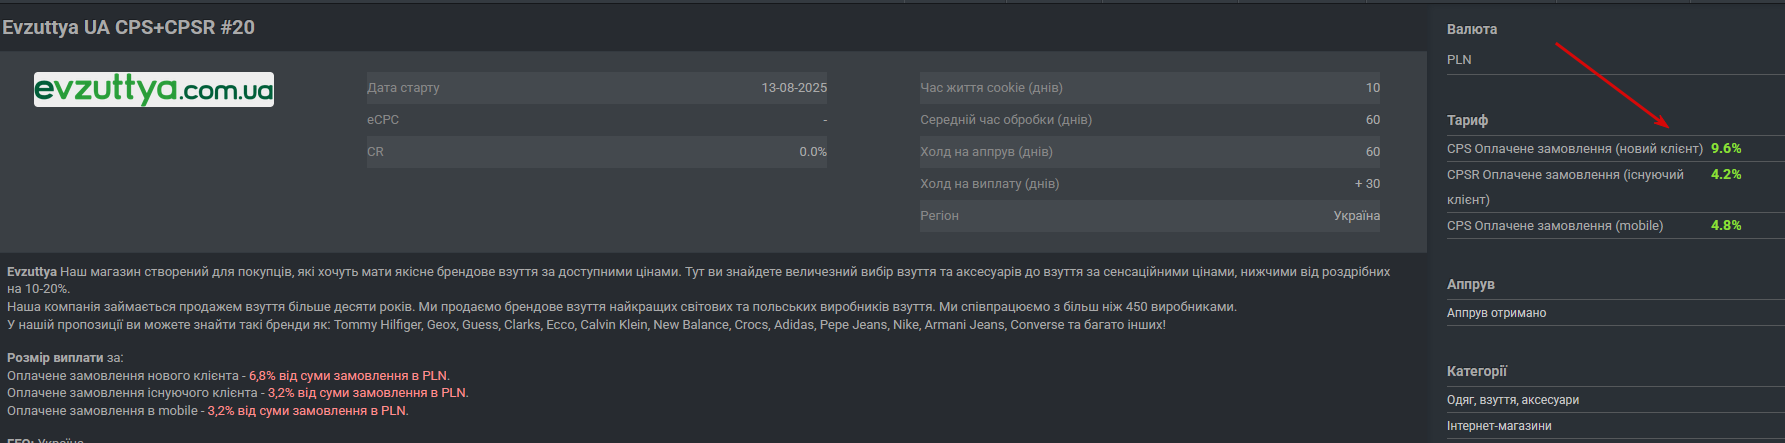
Task: Click the Час життя cookie (днів) row
Action: click(x=1149, y=88)
